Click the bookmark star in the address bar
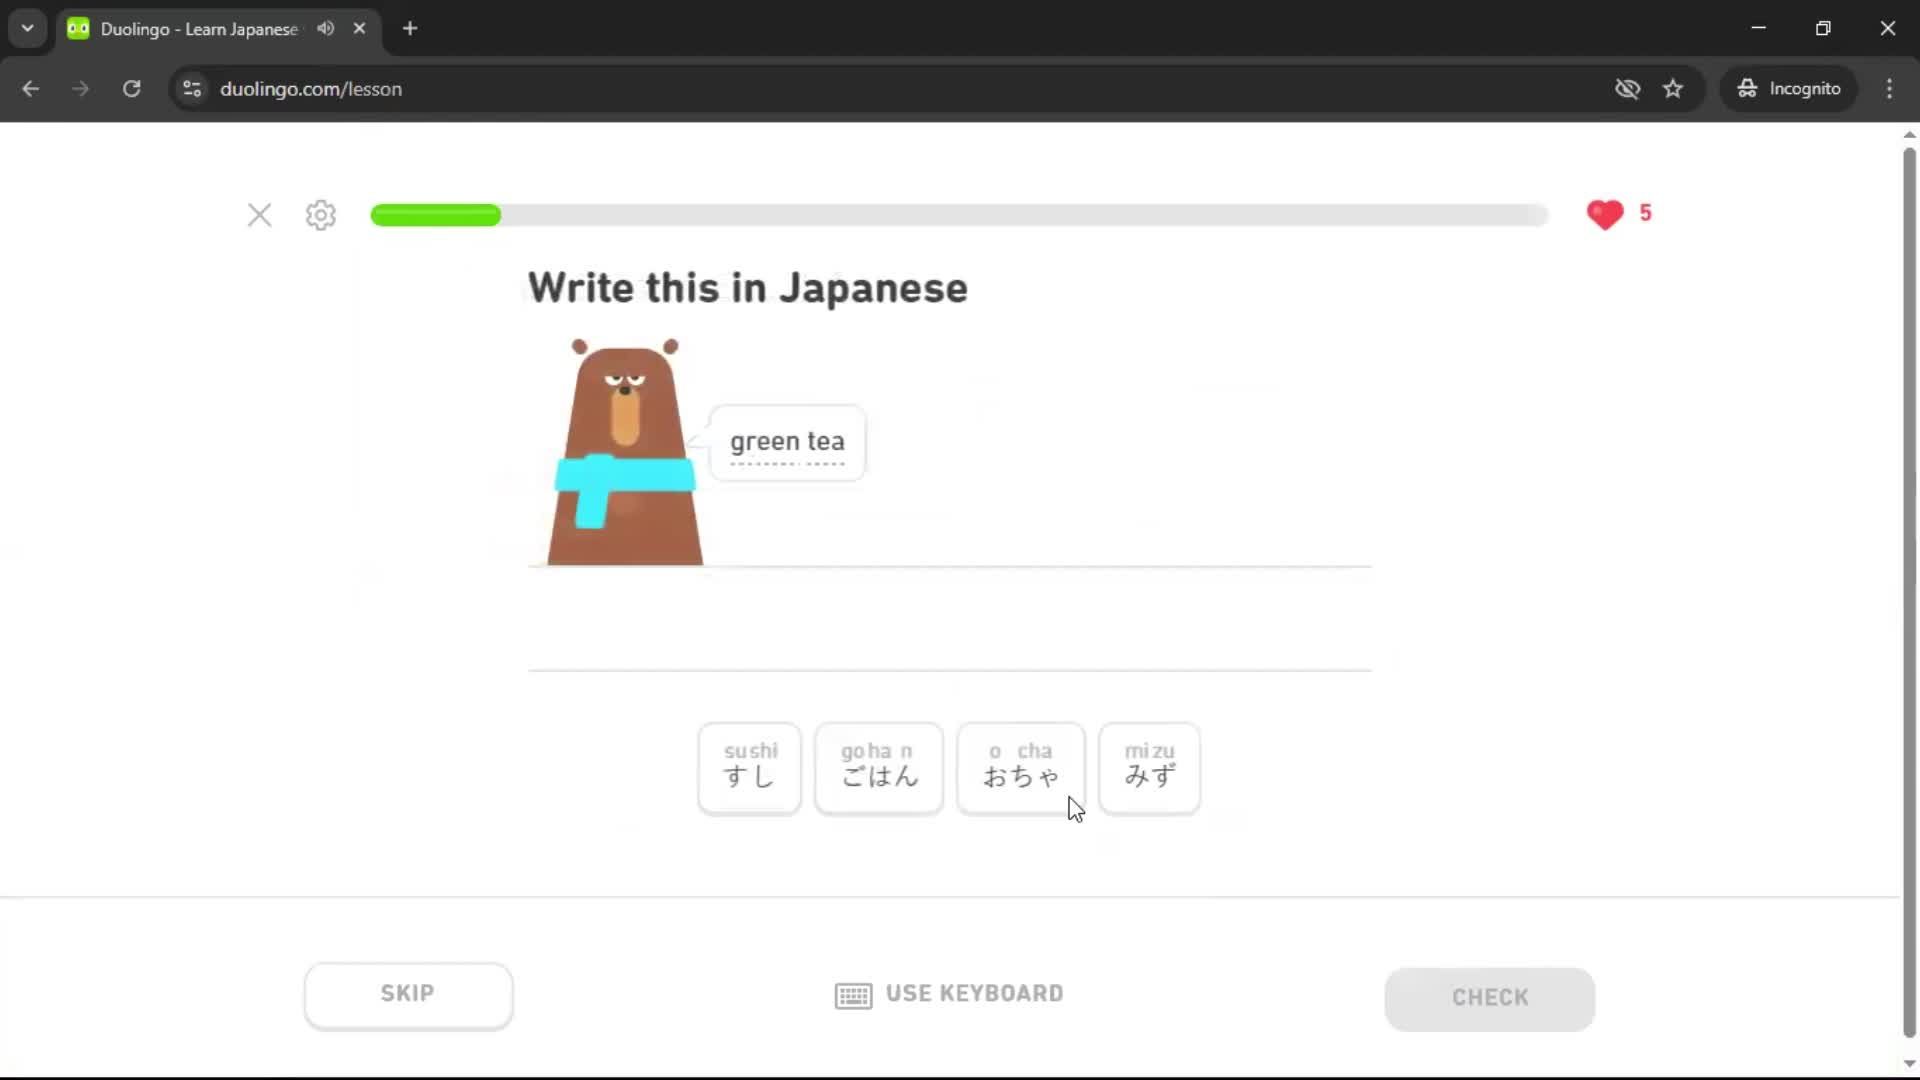The image size is (1920, 1080). point(1673,88)
